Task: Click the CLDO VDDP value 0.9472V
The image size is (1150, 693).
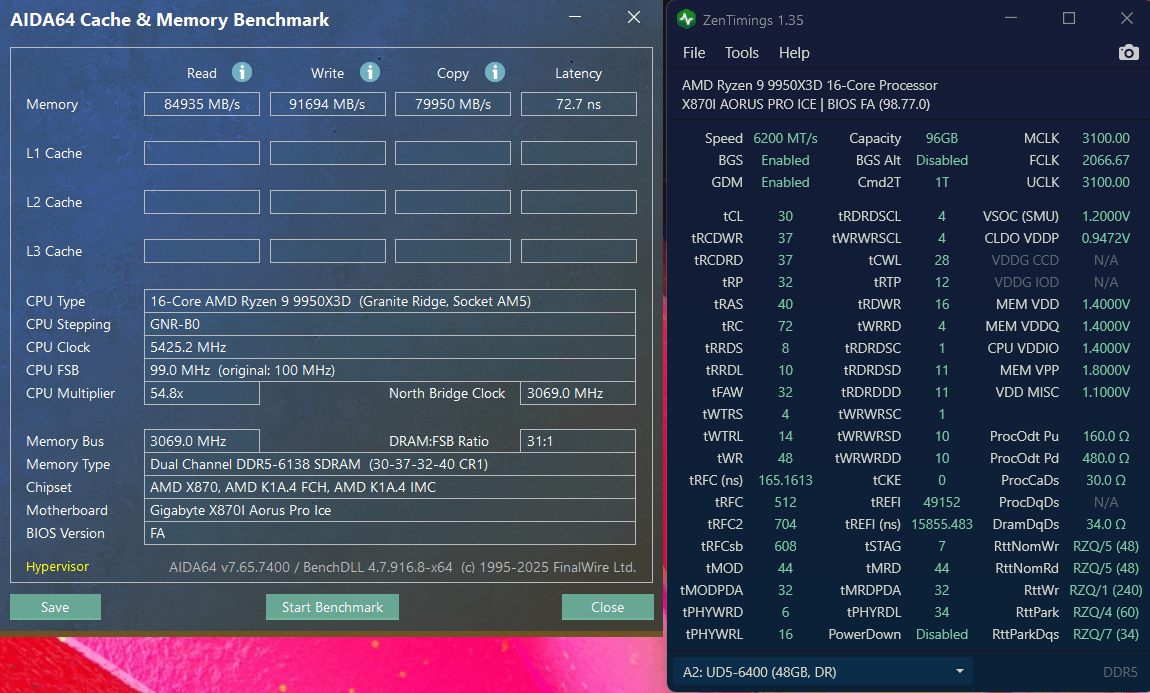Action: 1106,238
